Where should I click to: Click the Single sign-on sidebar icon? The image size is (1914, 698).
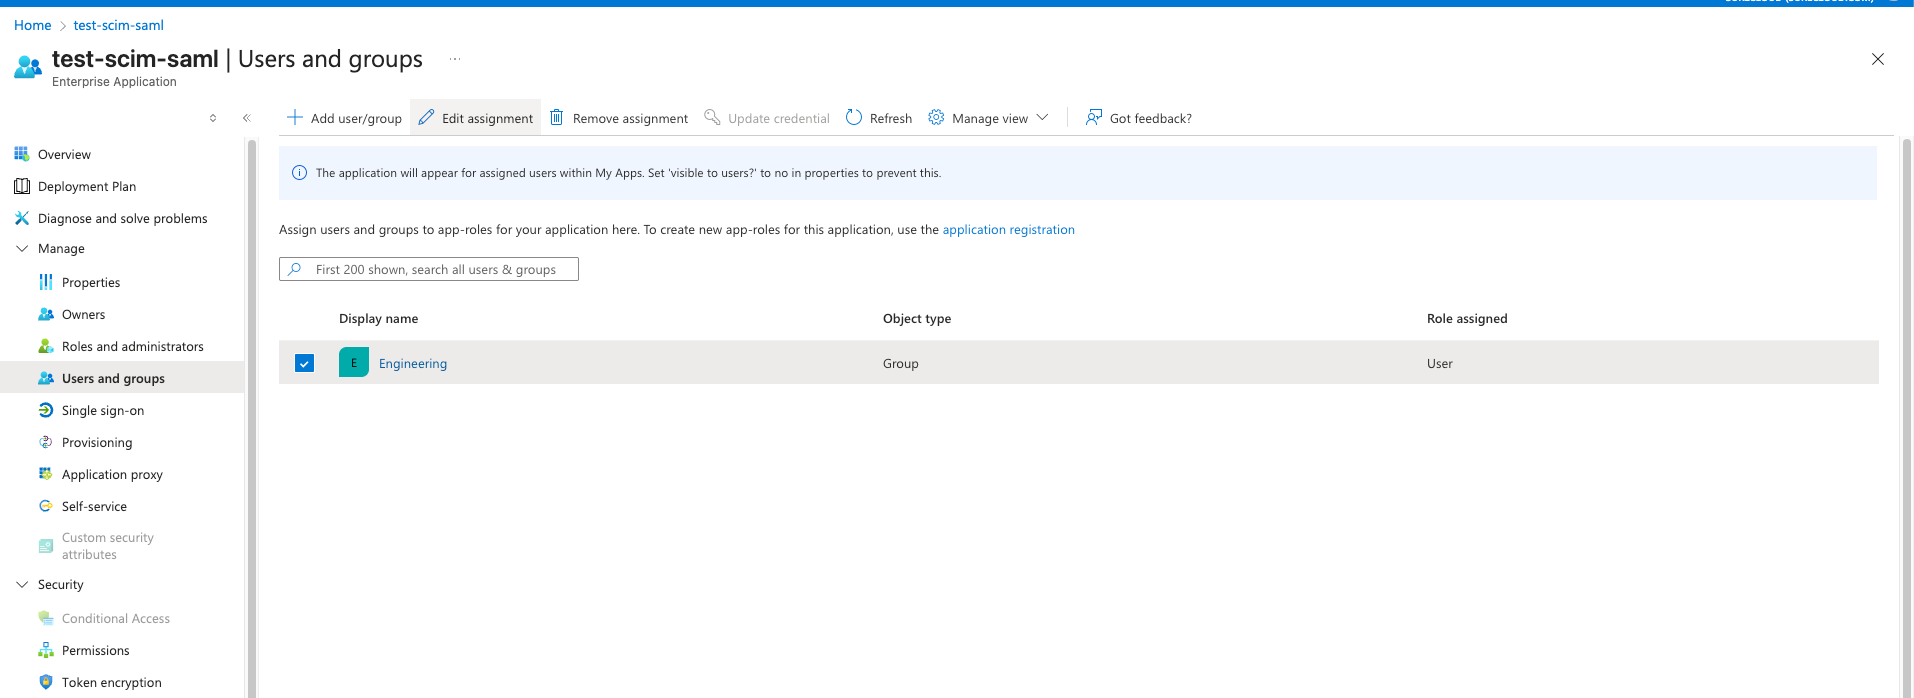[x=46, y=410]
